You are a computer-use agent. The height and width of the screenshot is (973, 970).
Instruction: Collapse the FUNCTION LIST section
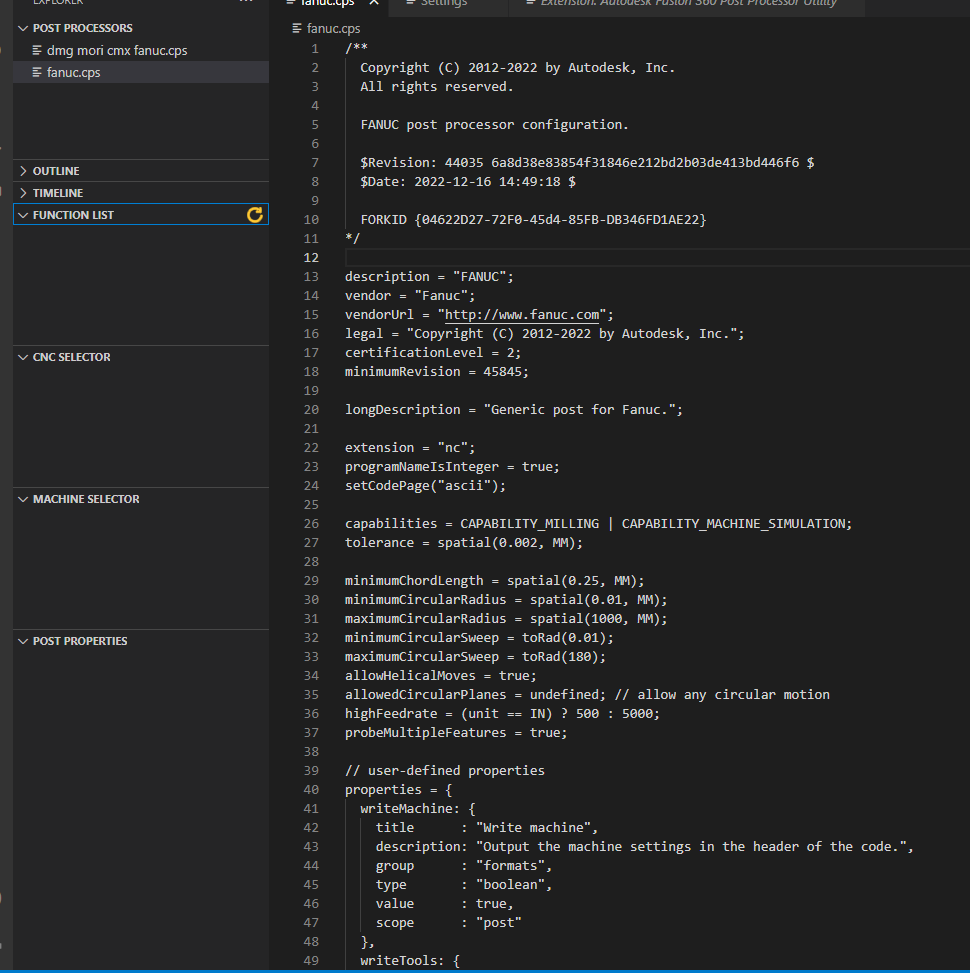pos(23,215)
